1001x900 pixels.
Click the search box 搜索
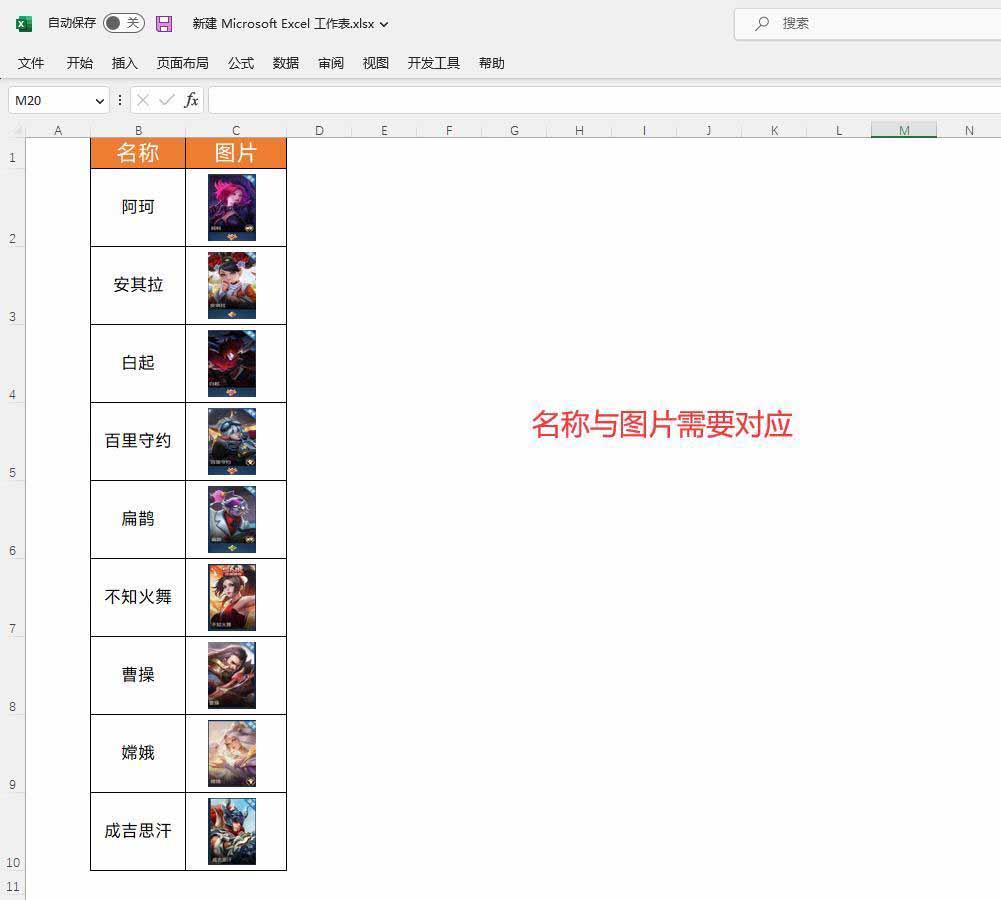click(868, 24)
